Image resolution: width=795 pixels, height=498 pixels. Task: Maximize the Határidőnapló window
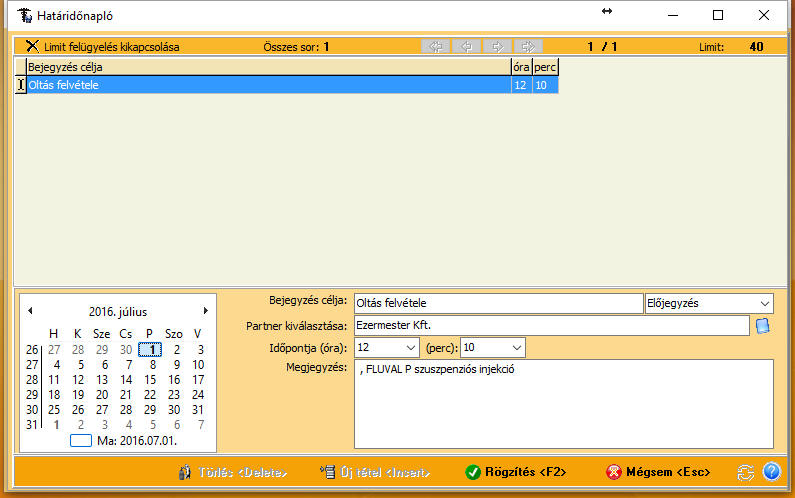(718, 15)
